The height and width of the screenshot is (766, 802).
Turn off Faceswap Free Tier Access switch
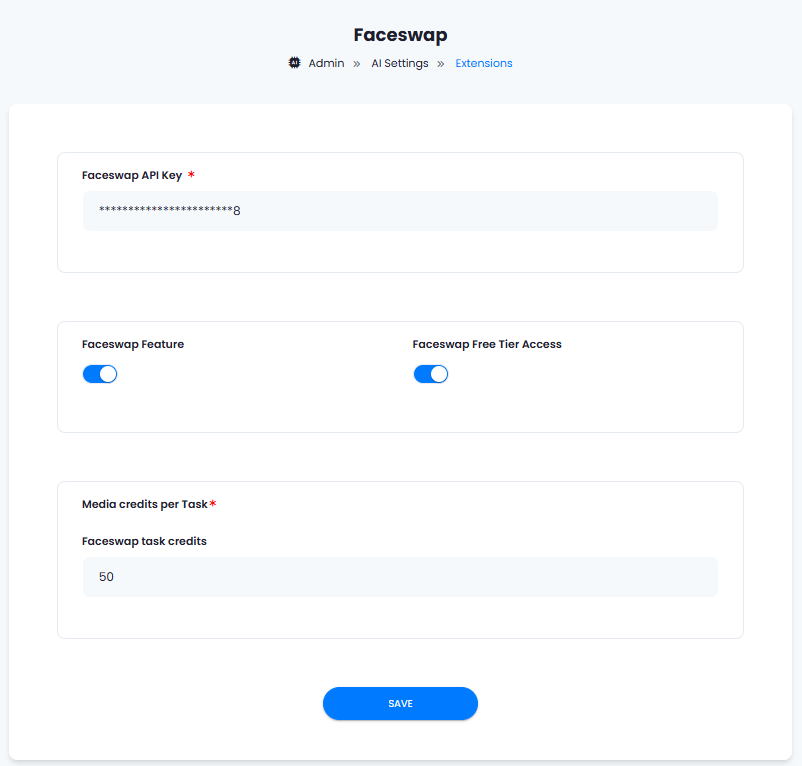[x=431, y=374]
